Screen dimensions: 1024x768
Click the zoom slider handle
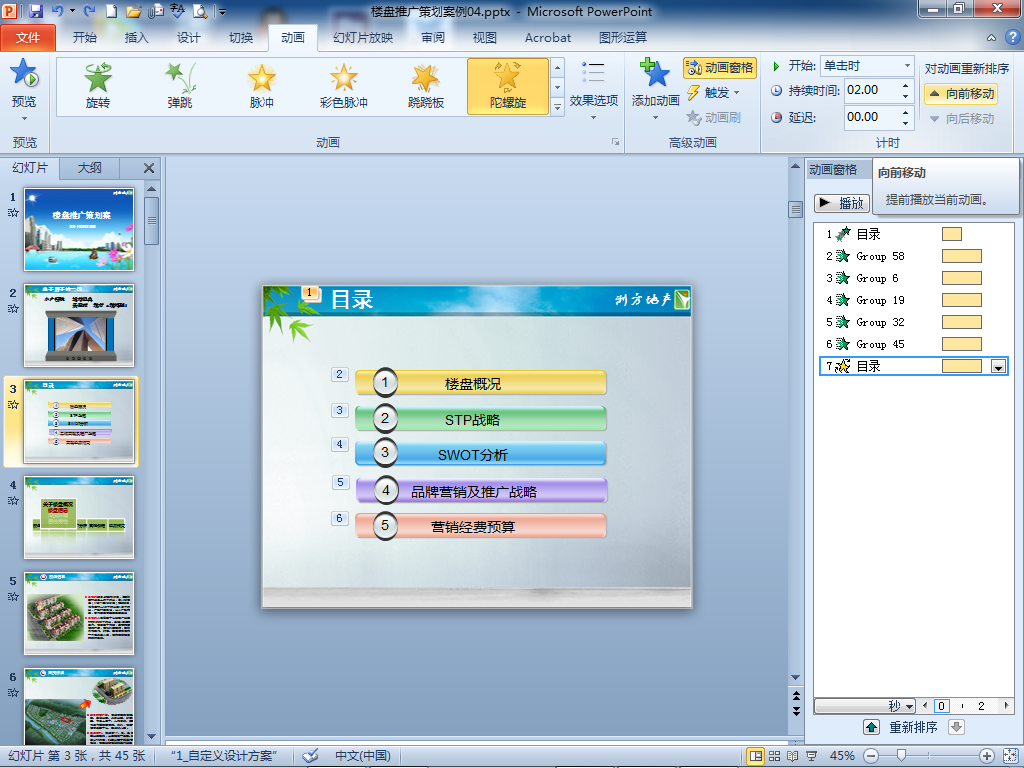tap(901, 756)
